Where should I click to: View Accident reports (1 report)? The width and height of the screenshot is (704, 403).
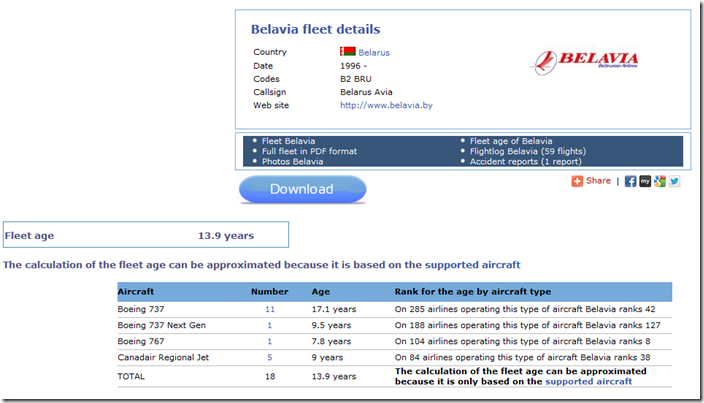tap(524, 161)
